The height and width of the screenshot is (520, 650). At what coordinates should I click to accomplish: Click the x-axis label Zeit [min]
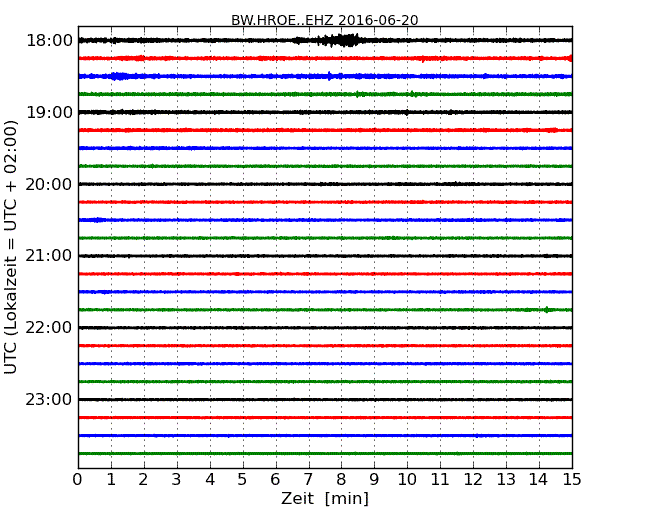[x=325, y=498]
